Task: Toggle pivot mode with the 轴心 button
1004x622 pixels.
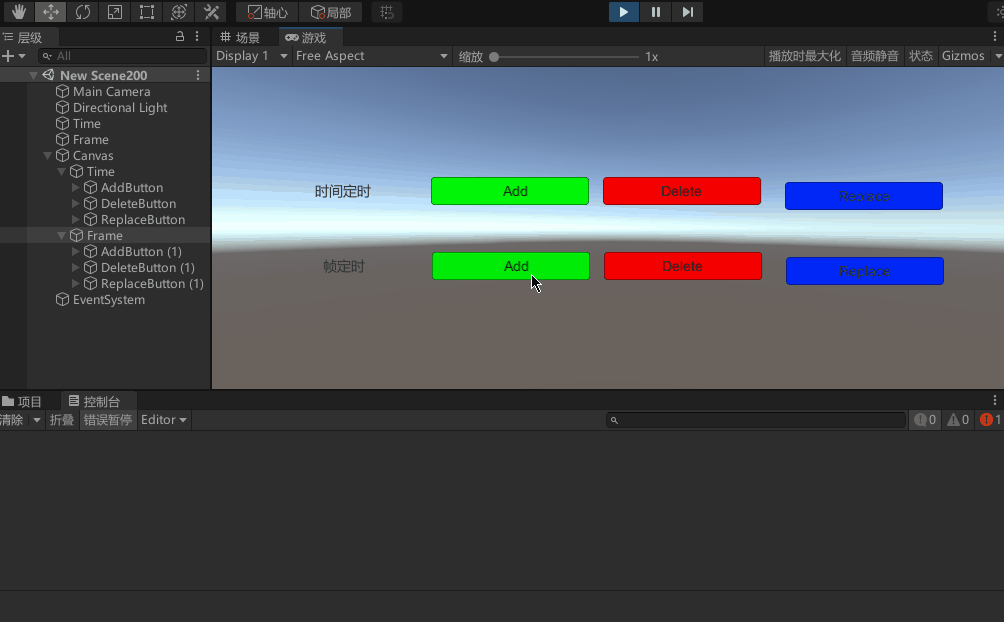Action: (x=268, y=12)
